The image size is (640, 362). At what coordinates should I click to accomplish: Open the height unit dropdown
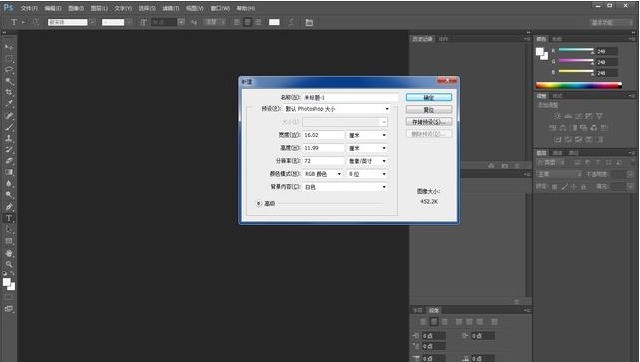pos(367,148)
